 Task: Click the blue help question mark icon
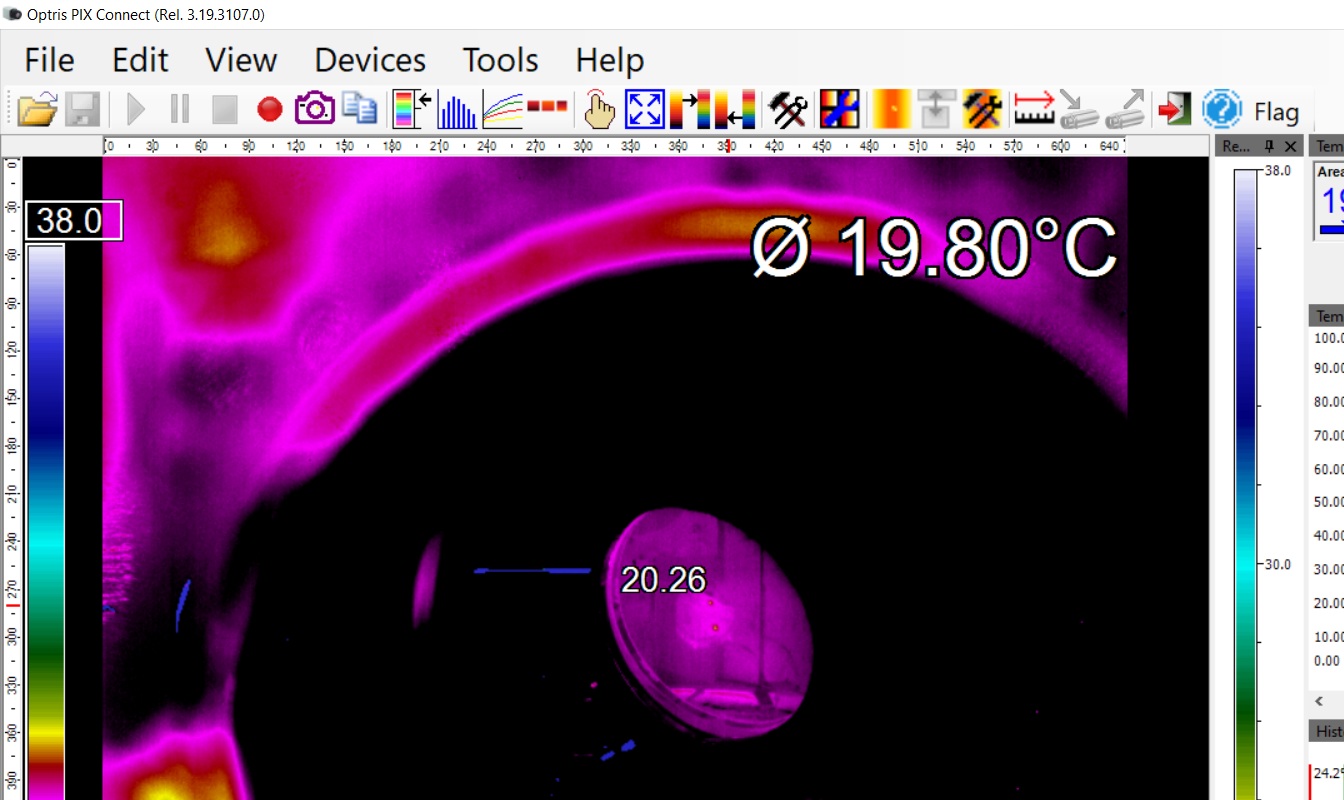click(1221, 109)
